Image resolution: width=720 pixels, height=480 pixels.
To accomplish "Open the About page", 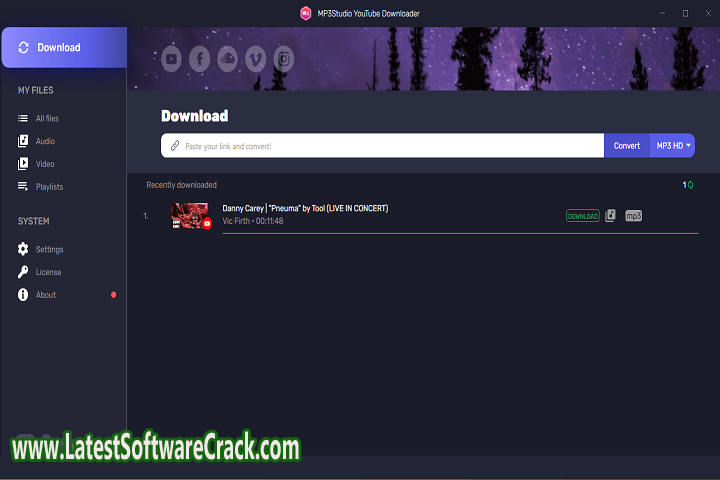I will 46,295.
